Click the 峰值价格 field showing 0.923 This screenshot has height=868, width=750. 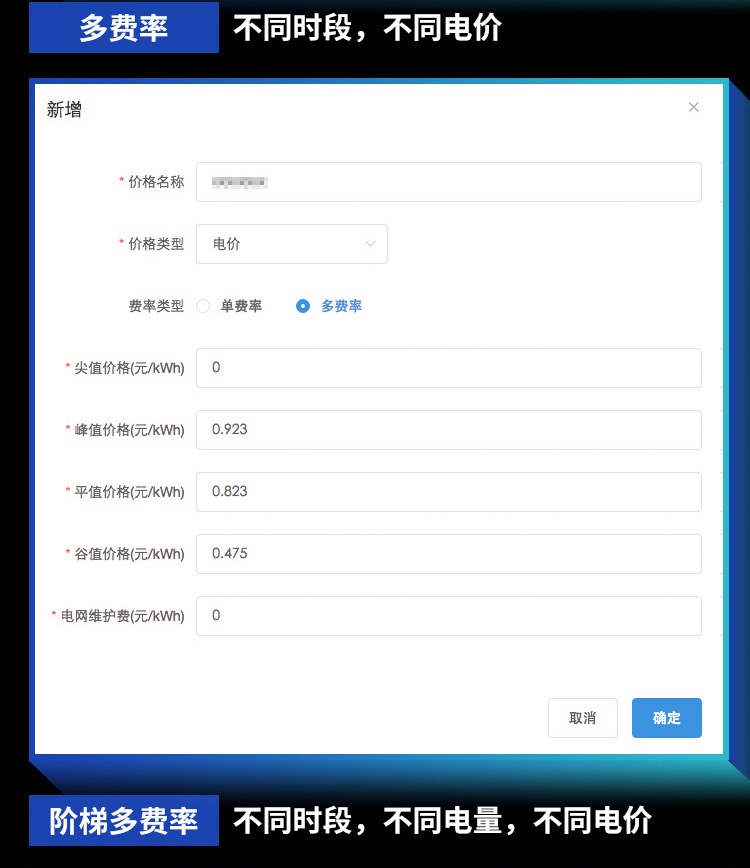click(x=448, y=430)
